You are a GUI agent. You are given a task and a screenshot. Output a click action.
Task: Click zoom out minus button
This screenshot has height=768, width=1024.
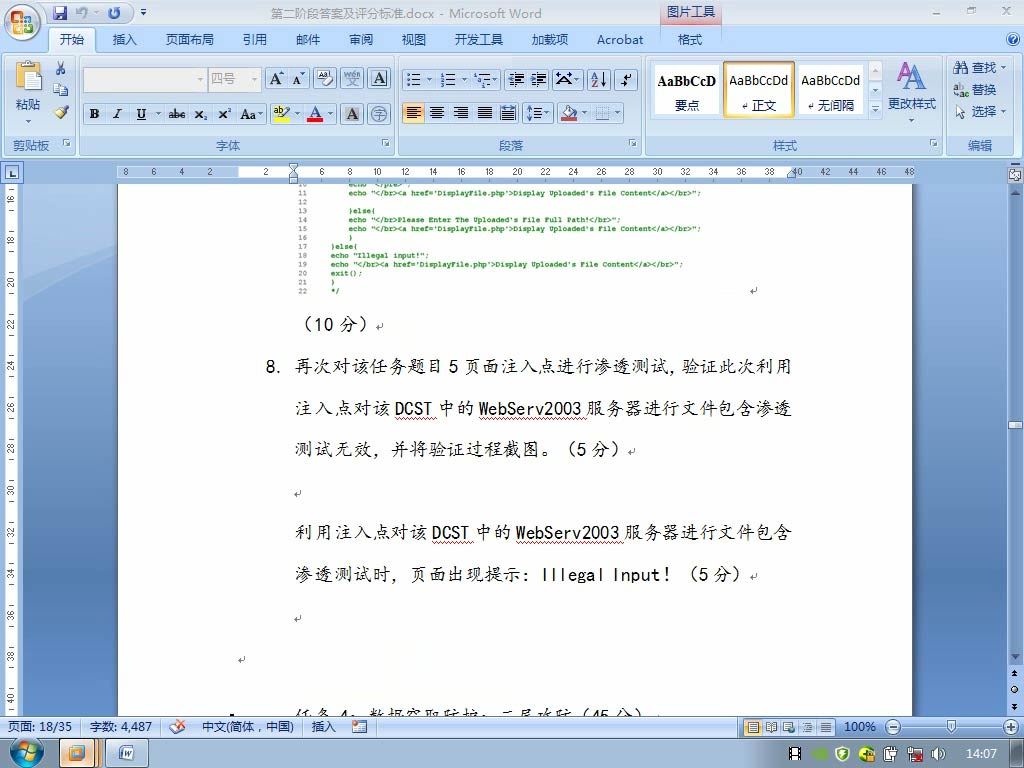pos(893,726)
